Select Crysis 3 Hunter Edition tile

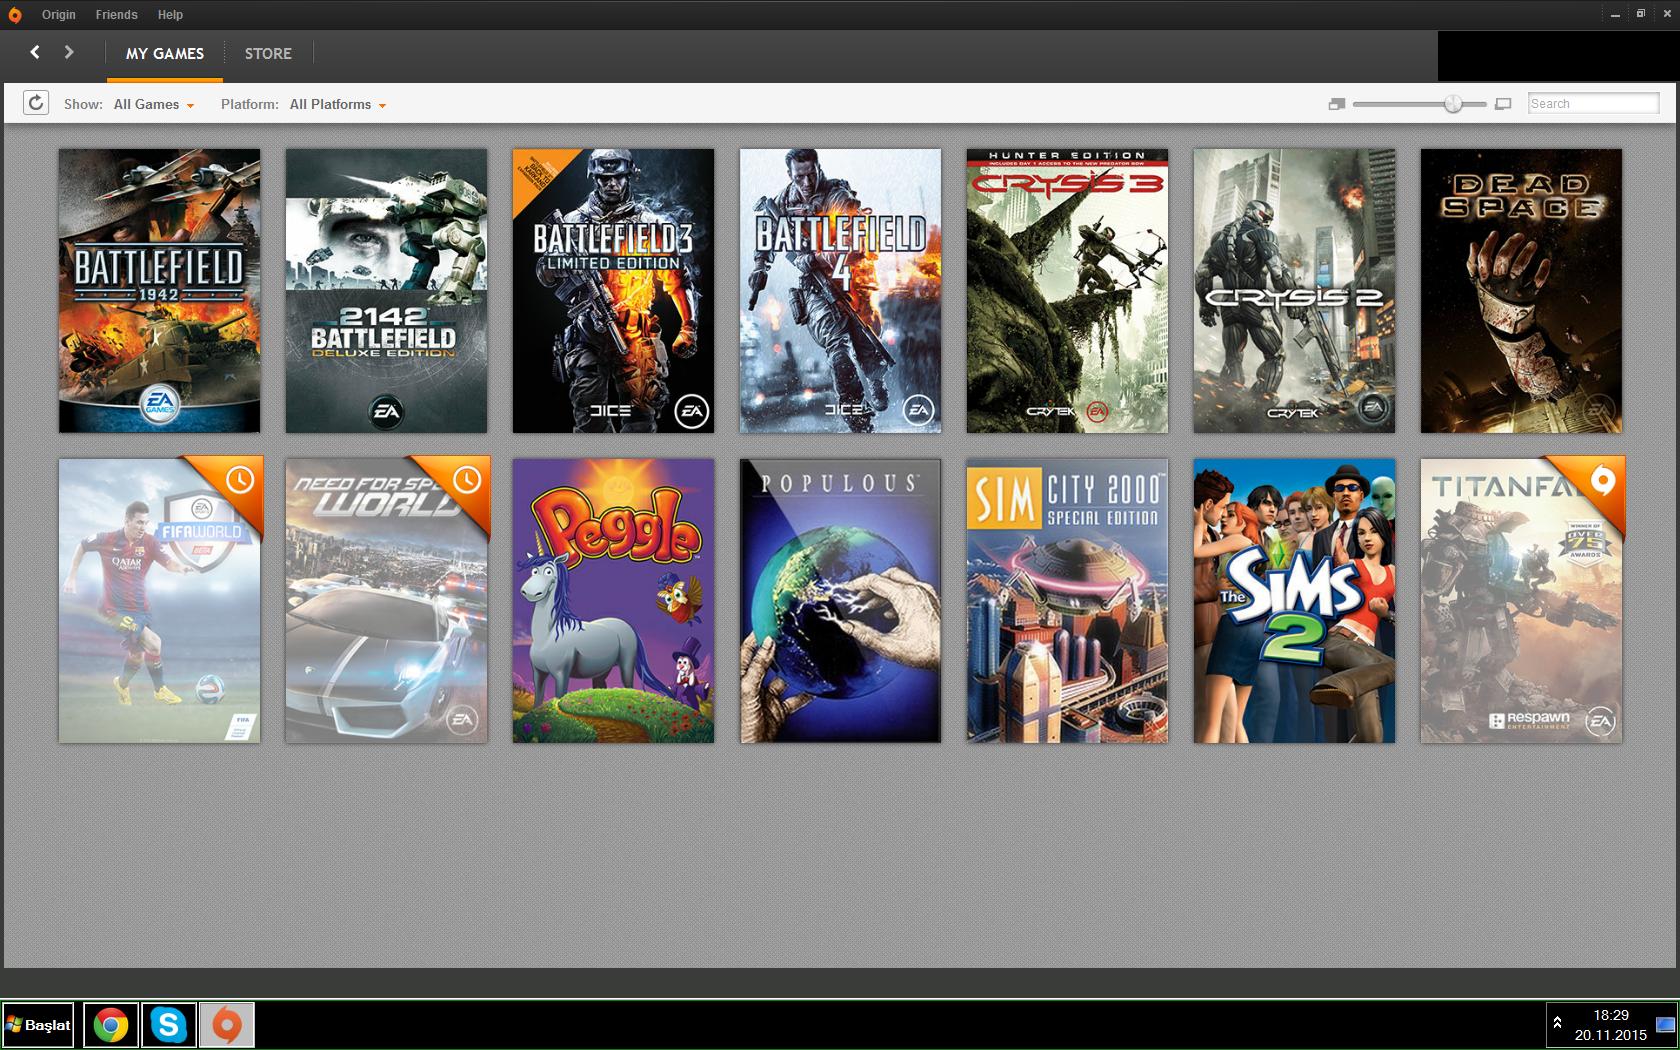[1067, 291]
